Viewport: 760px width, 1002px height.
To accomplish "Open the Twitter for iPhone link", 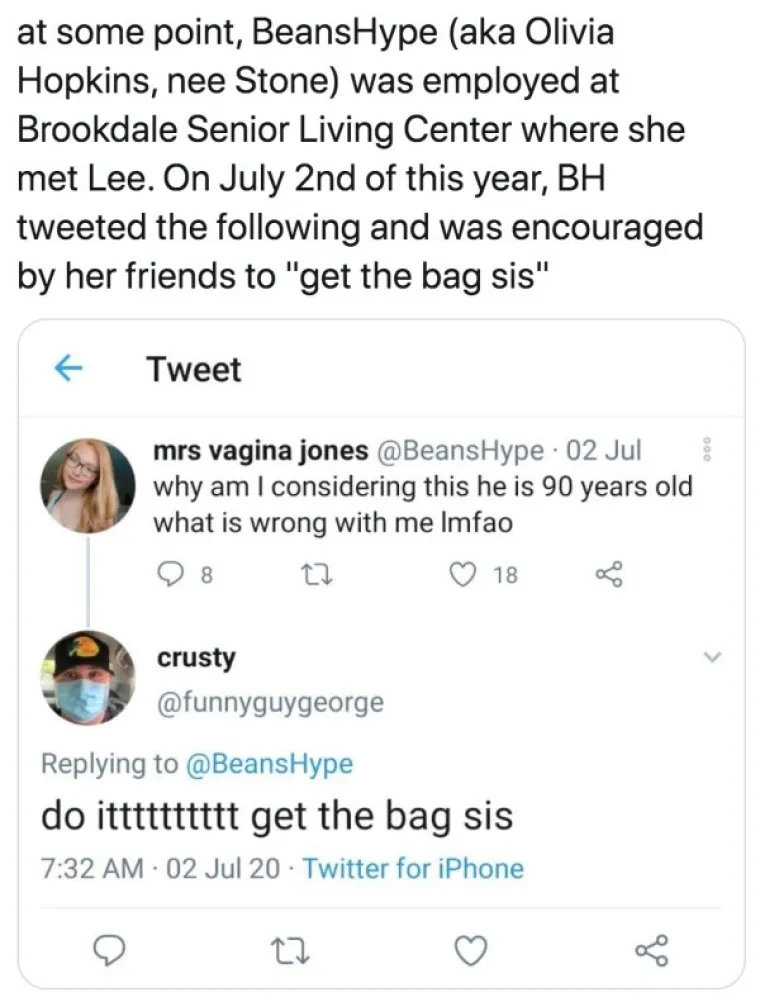I will (x=413, y=867).
